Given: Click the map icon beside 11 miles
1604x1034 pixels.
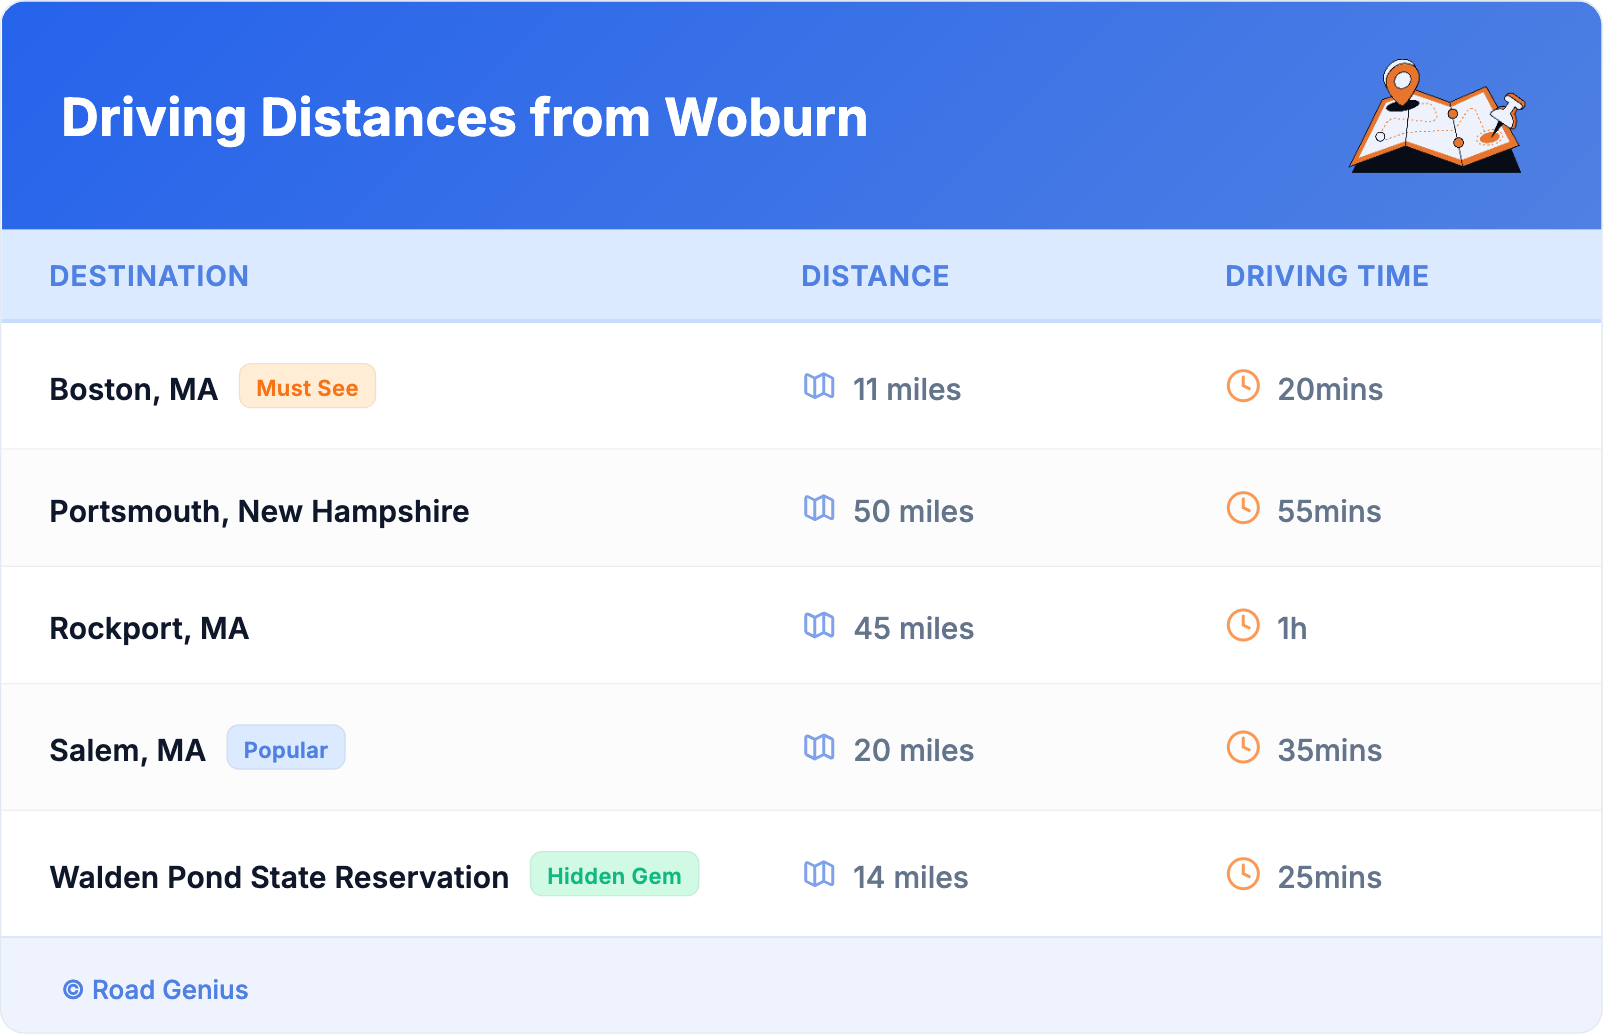Looking at the screenshot, I should tap(819, 386).
